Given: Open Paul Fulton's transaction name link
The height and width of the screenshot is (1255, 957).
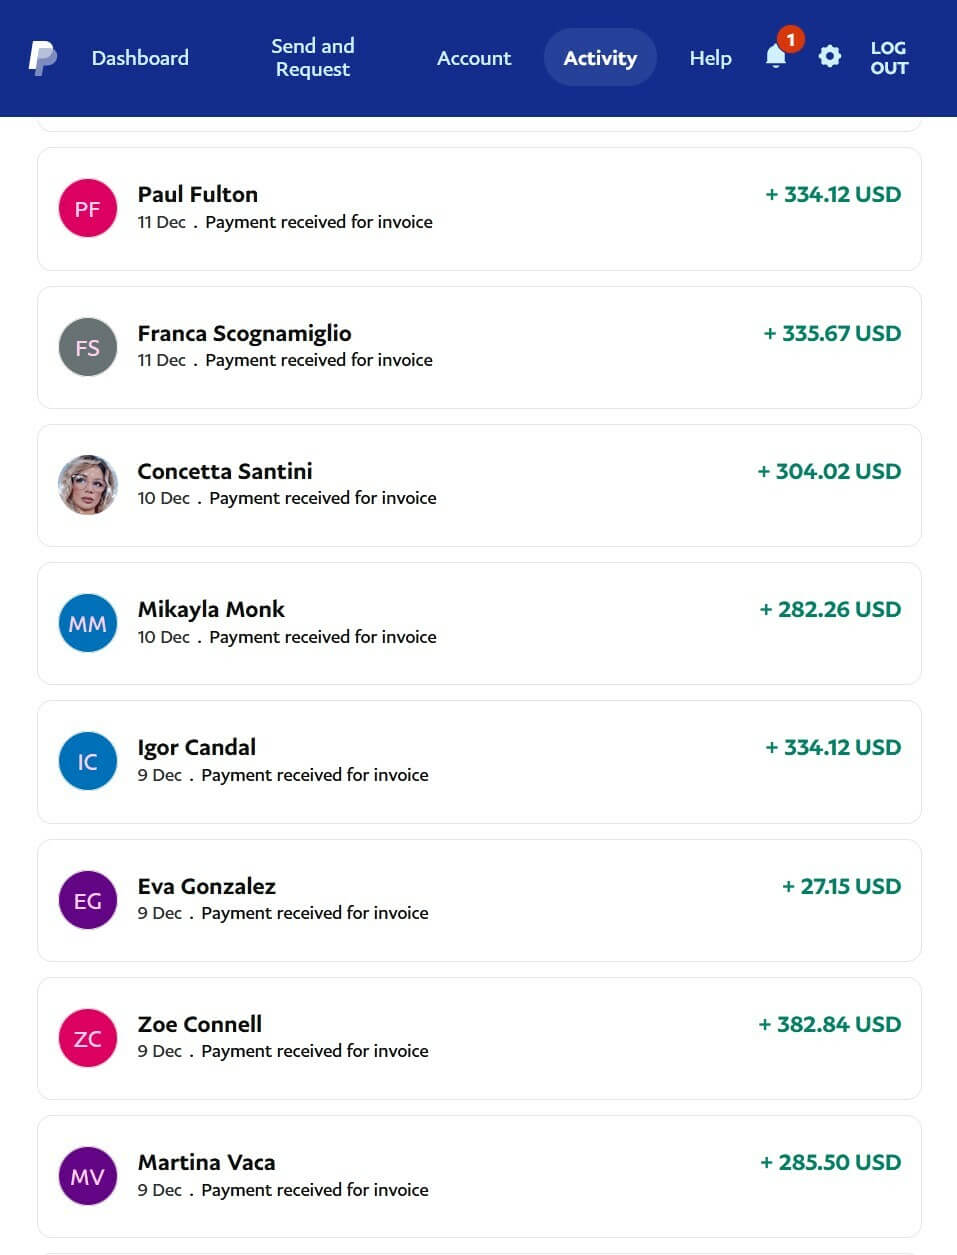Looking at the screenshot, I should [x=198, y=194].
